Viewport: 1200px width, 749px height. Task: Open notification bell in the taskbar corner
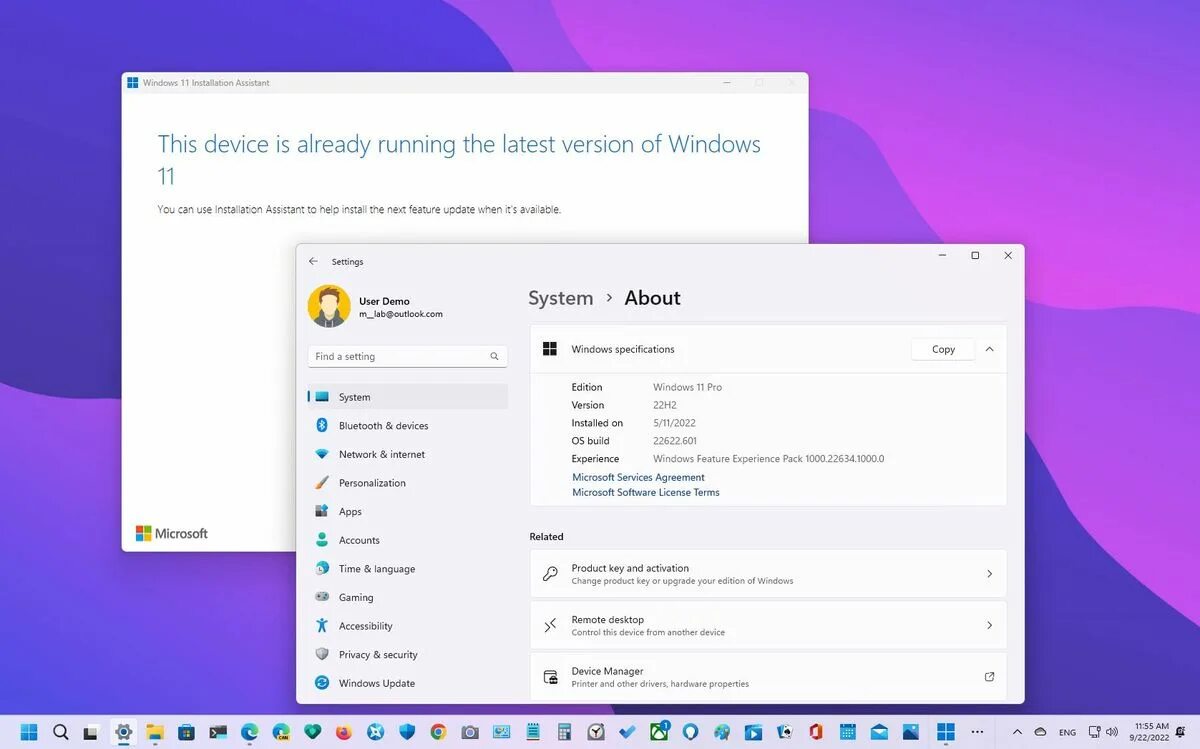1180,732
